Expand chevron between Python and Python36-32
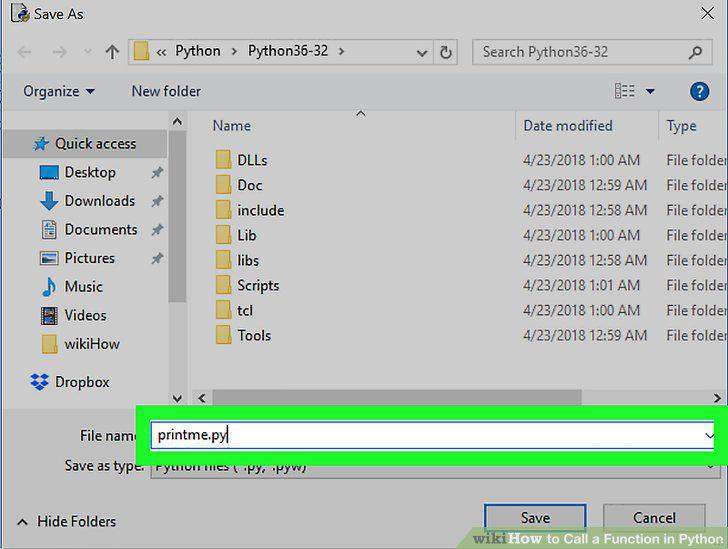Image resolution: width=728 pixels, height=549 pixels. (234, 51)
